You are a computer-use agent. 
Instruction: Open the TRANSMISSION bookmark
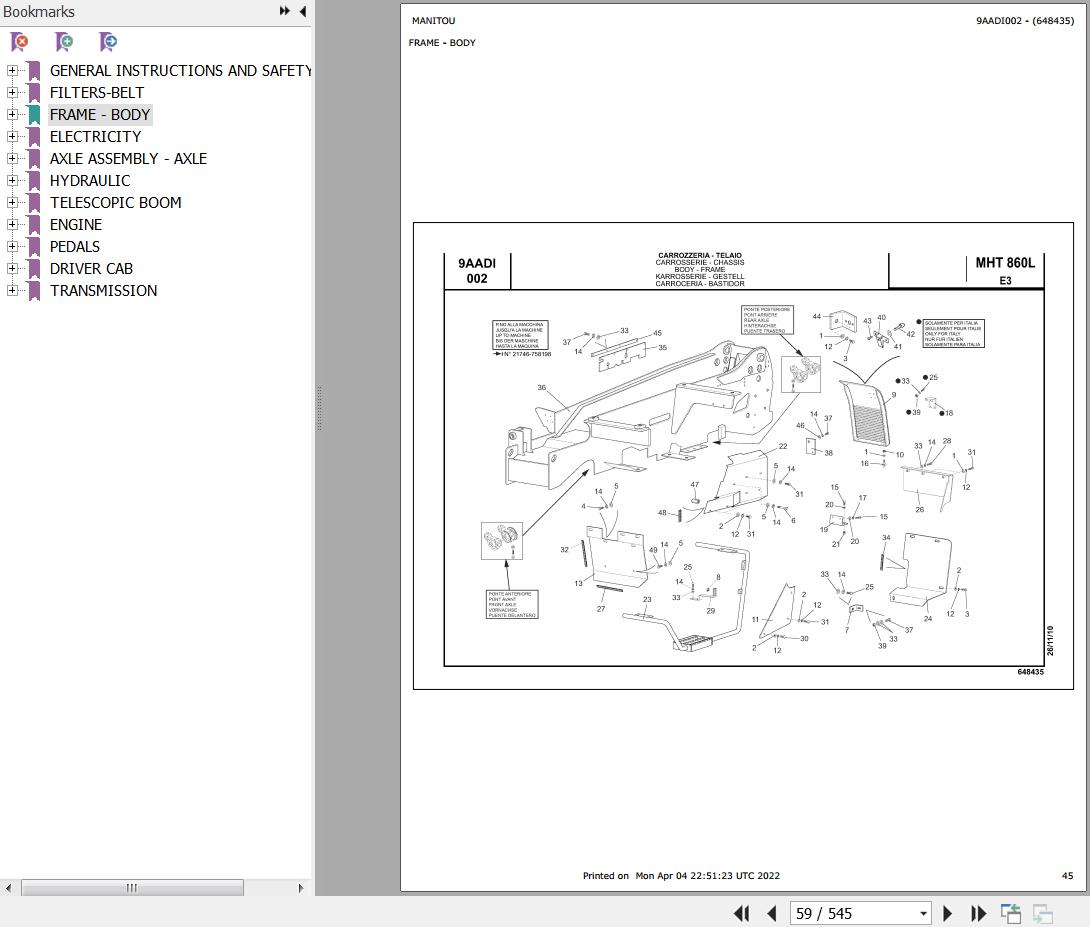click(x=103, y=290)
